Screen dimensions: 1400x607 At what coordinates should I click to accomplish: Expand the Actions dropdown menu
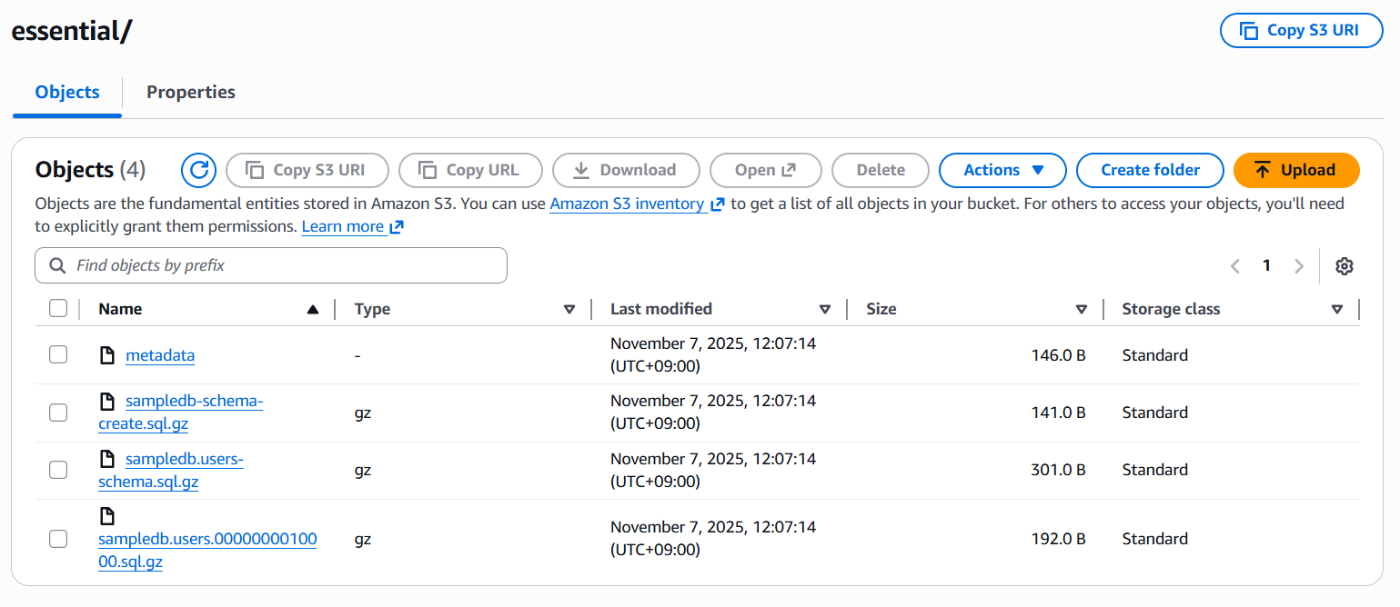point(1002,170)
